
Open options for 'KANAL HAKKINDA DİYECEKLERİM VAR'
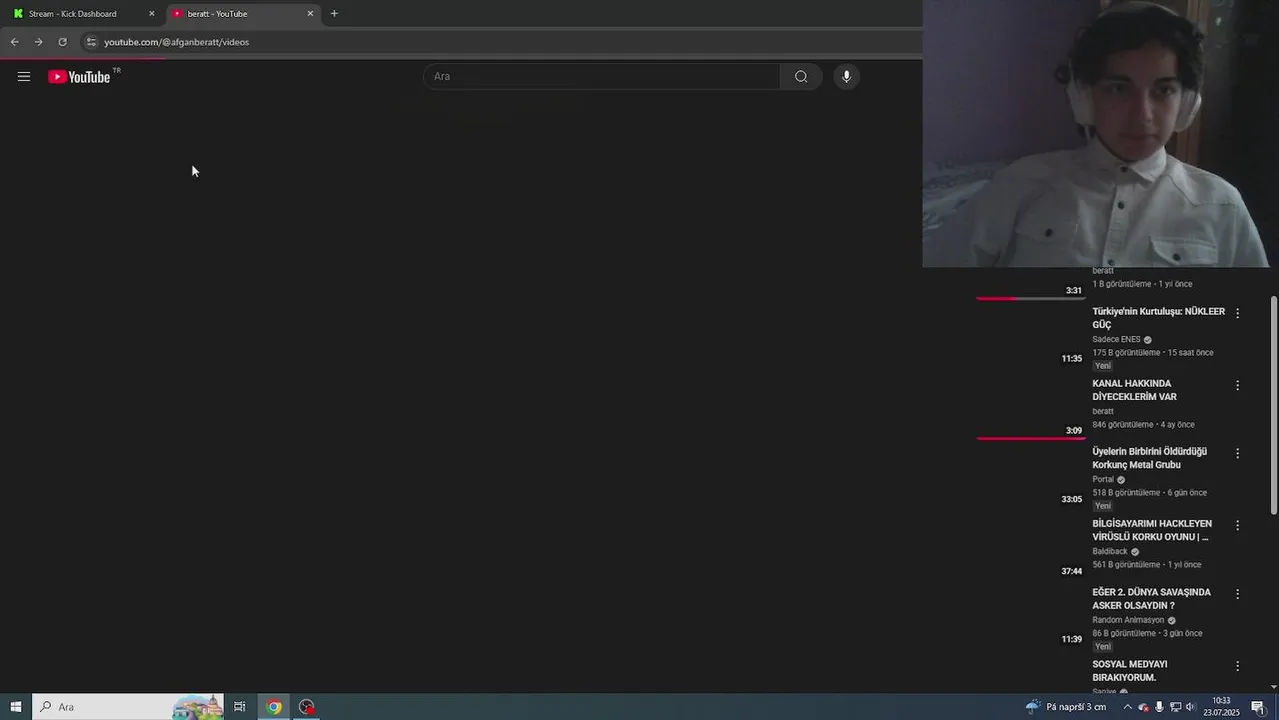(1237, 385)
